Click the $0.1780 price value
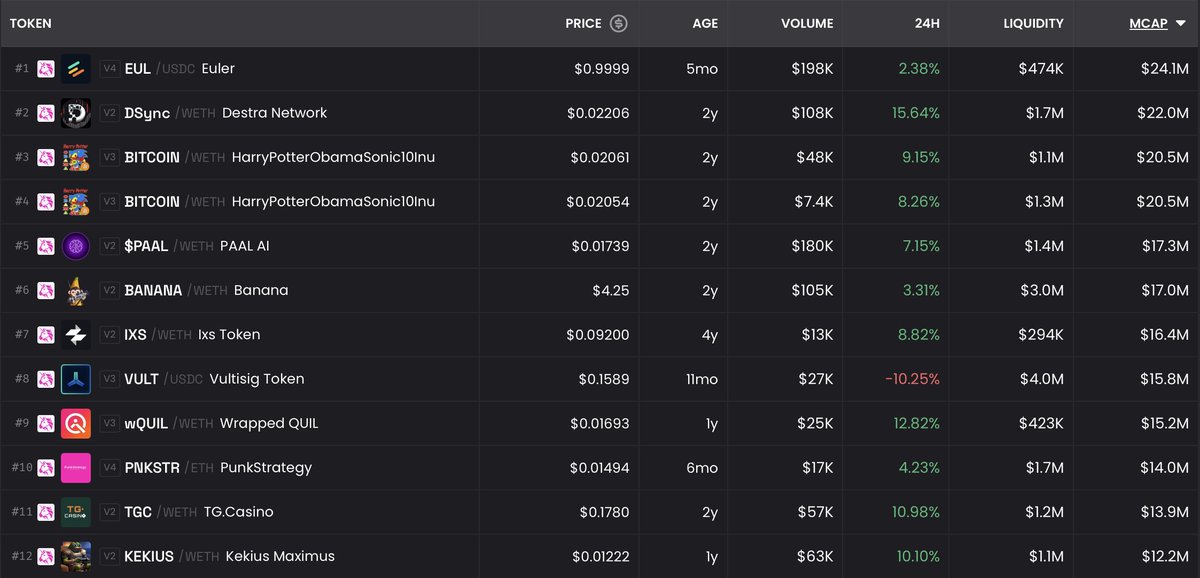 [602, 512]
